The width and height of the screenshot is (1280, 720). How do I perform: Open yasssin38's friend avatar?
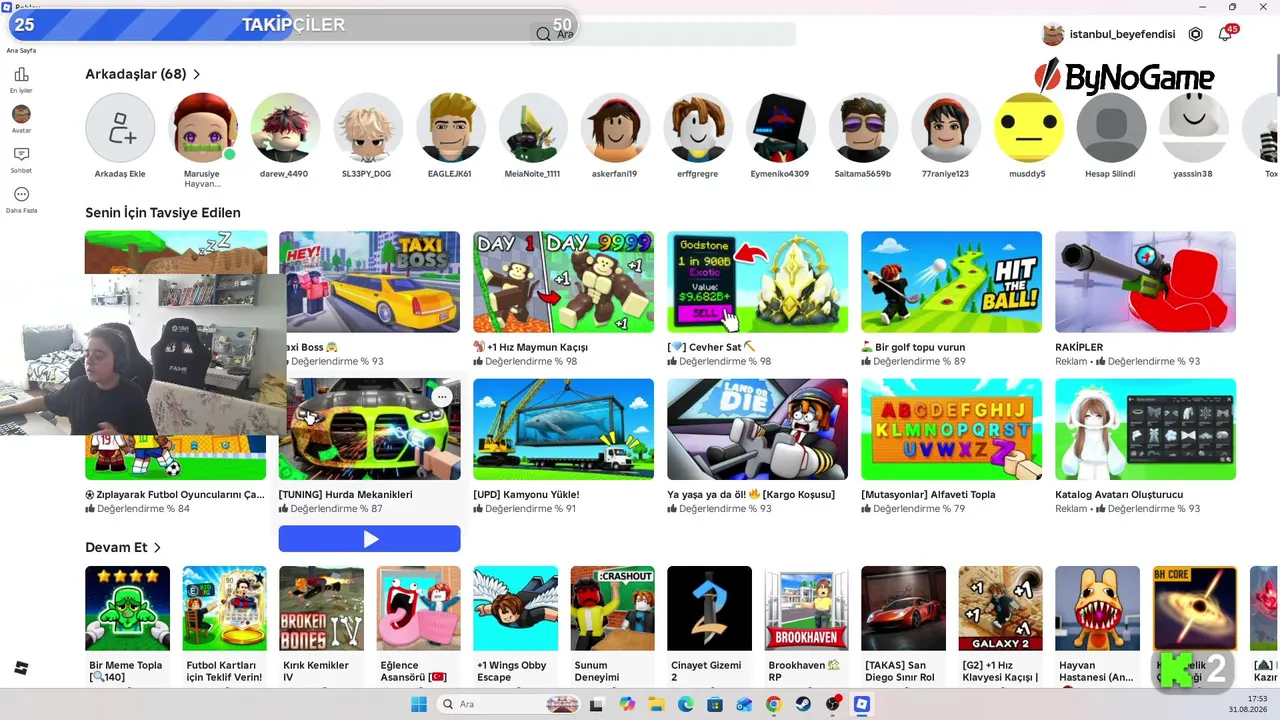point(1194,128)
